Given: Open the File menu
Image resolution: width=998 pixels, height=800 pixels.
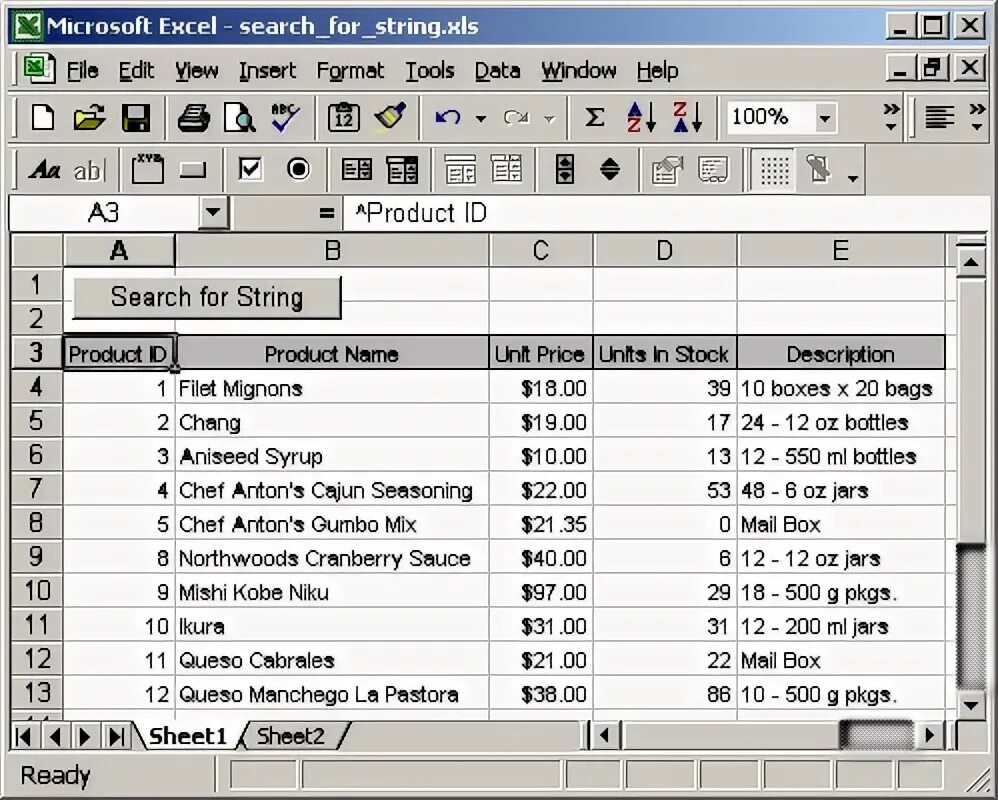Looking at the screenshot, I should click(x=83, y=70).
